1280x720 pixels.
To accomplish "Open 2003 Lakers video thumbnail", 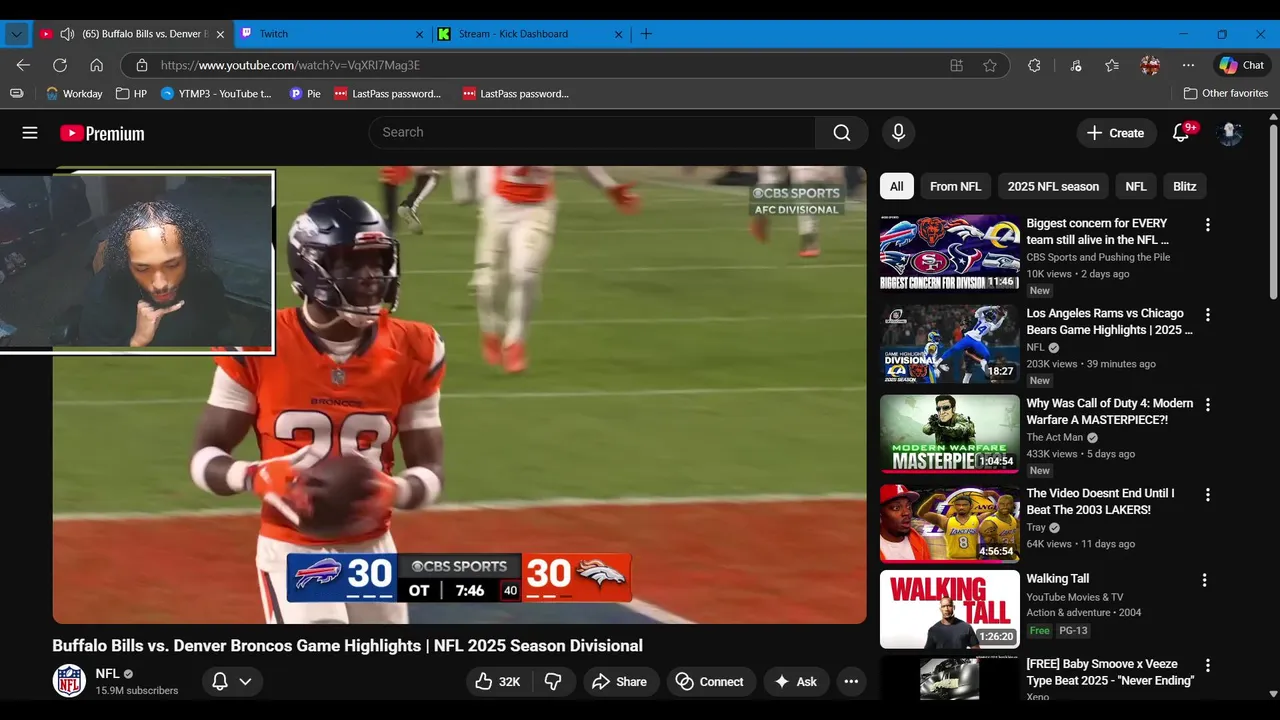I will point(950,523).
